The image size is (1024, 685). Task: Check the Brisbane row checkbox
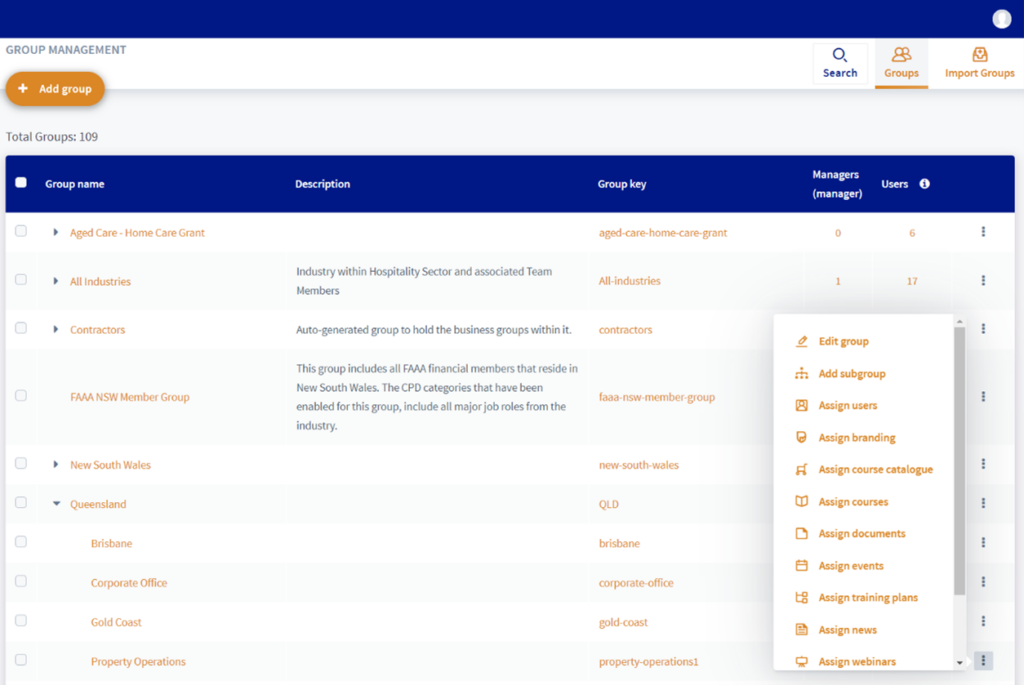point(21,542)
